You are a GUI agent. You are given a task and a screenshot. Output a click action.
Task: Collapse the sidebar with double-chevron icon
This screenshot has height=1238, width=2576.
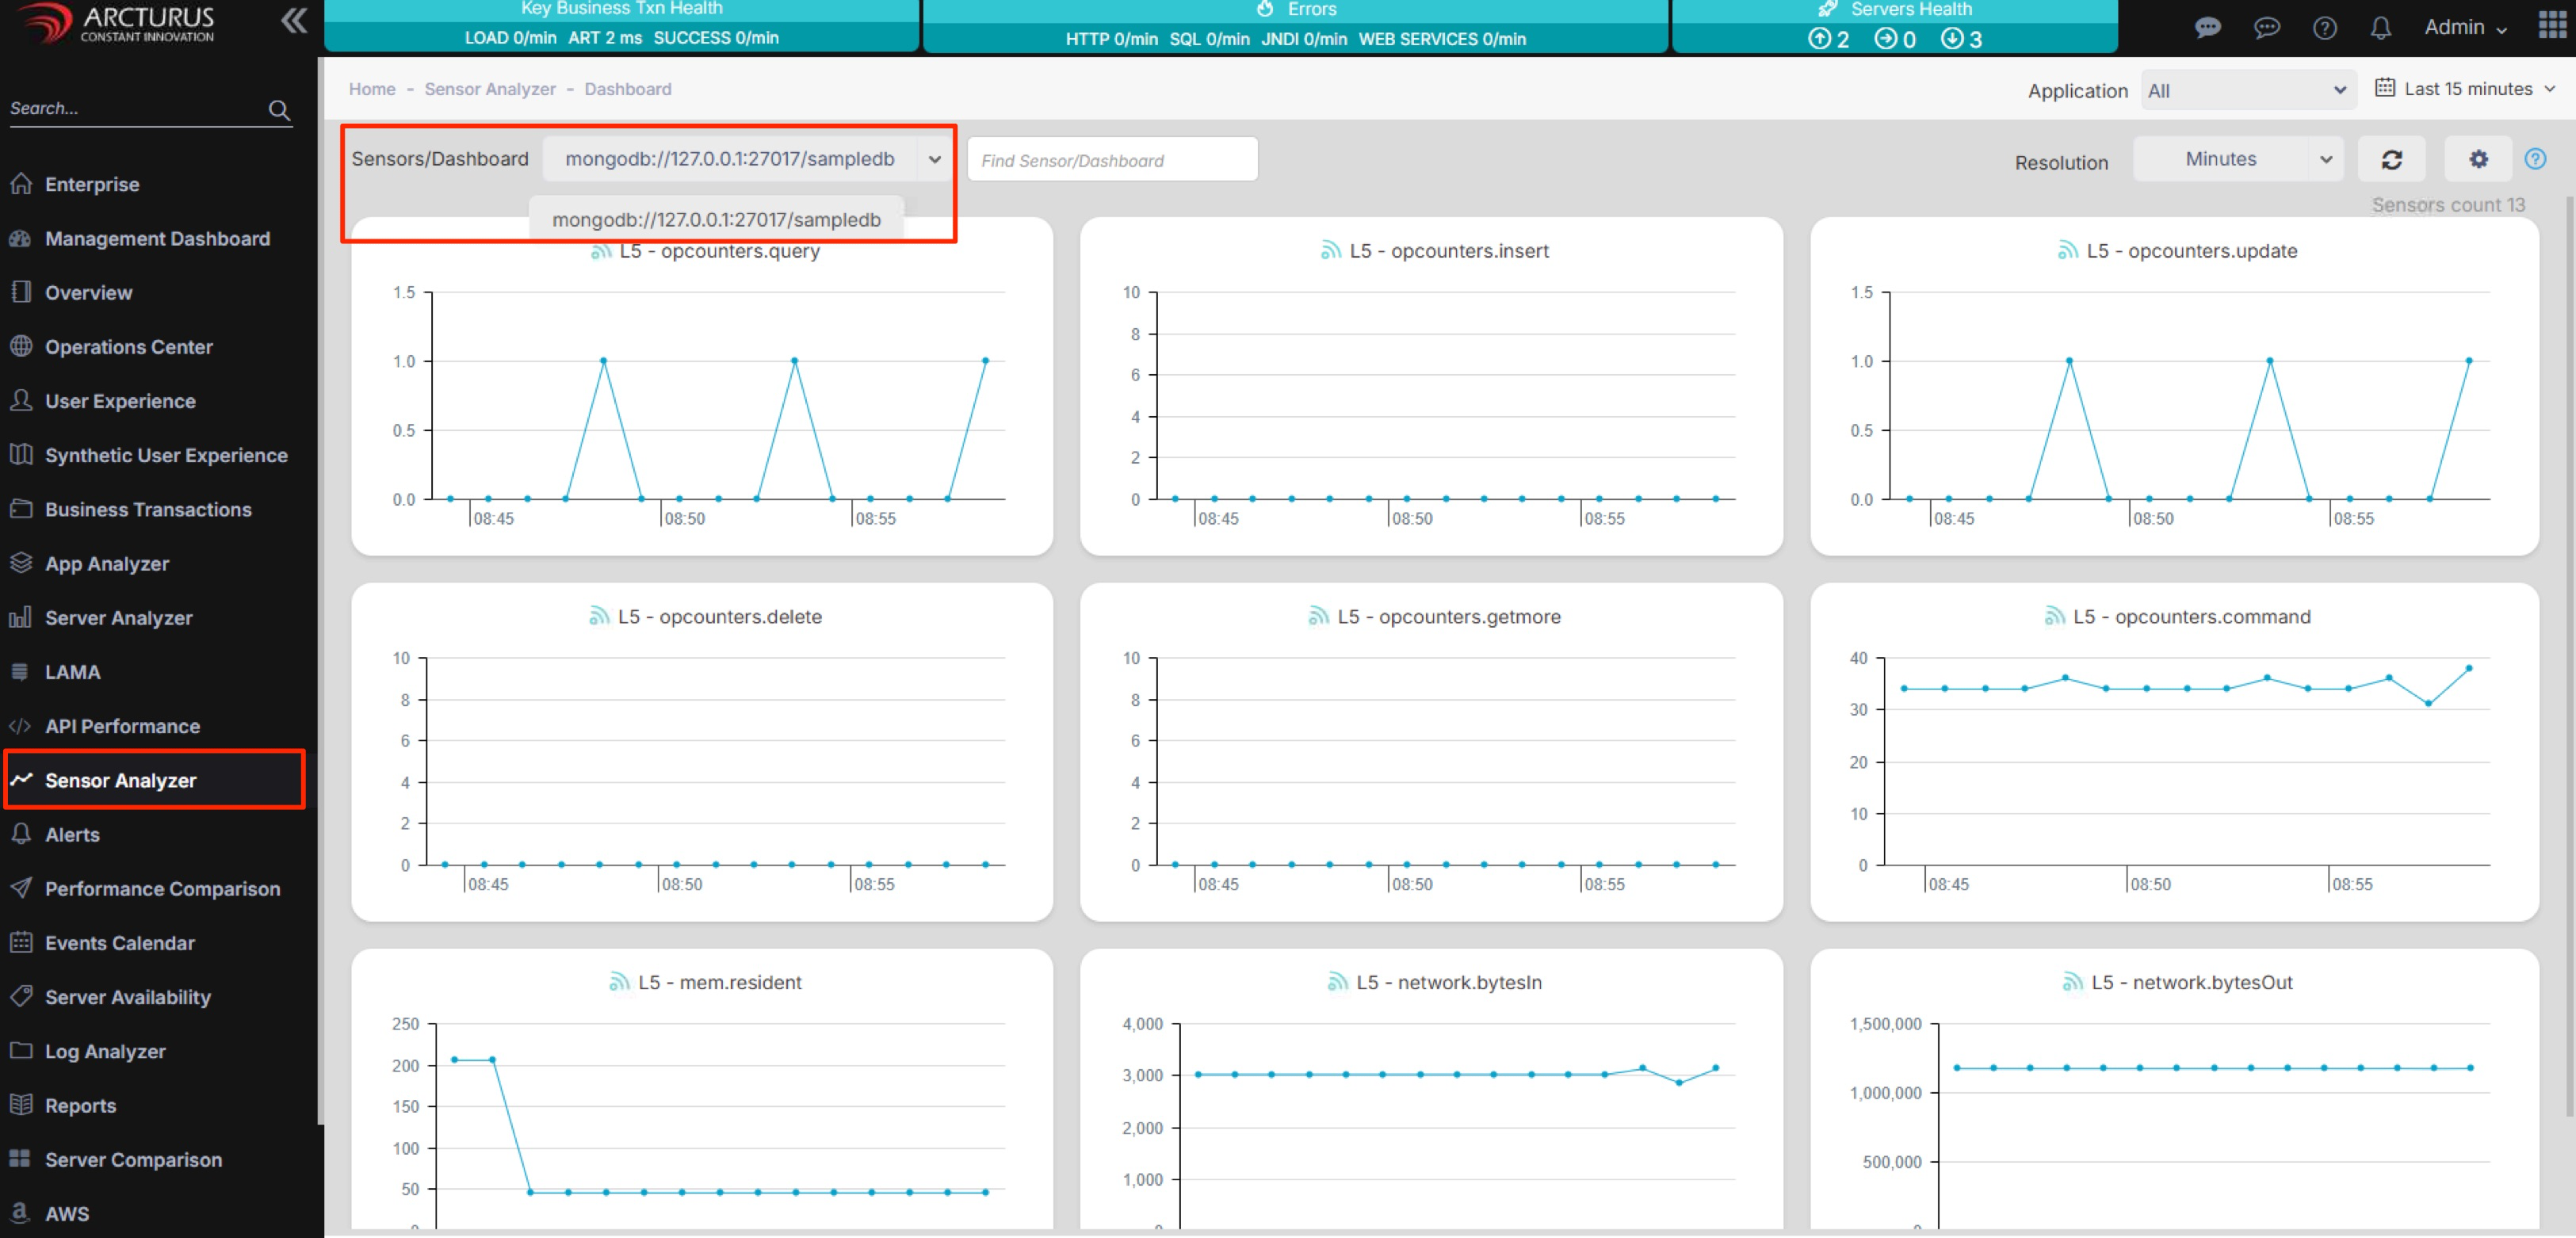293,21
